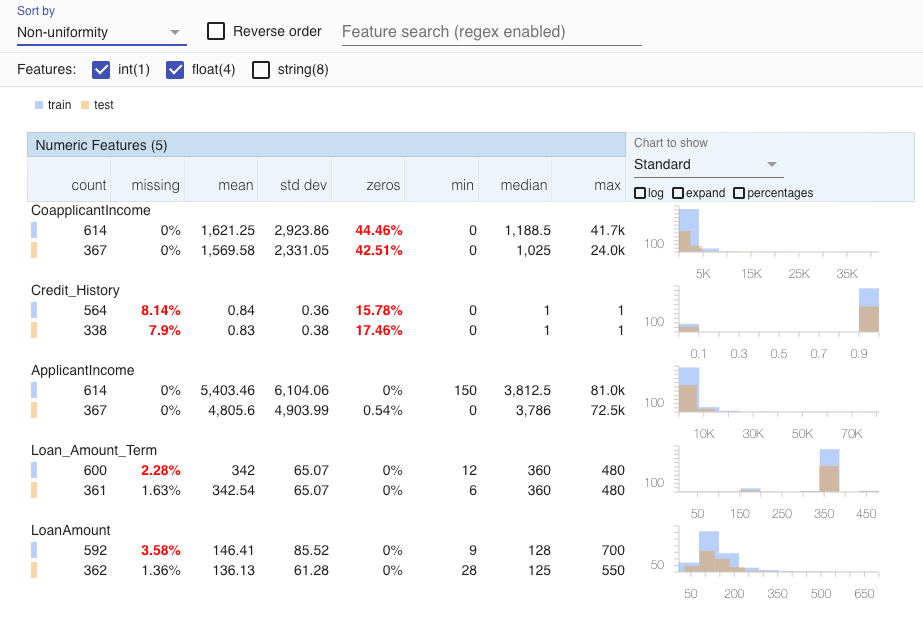
Task: Toggle the log scale checkbox
Action: pyautogui.click(x=641, y=193)
